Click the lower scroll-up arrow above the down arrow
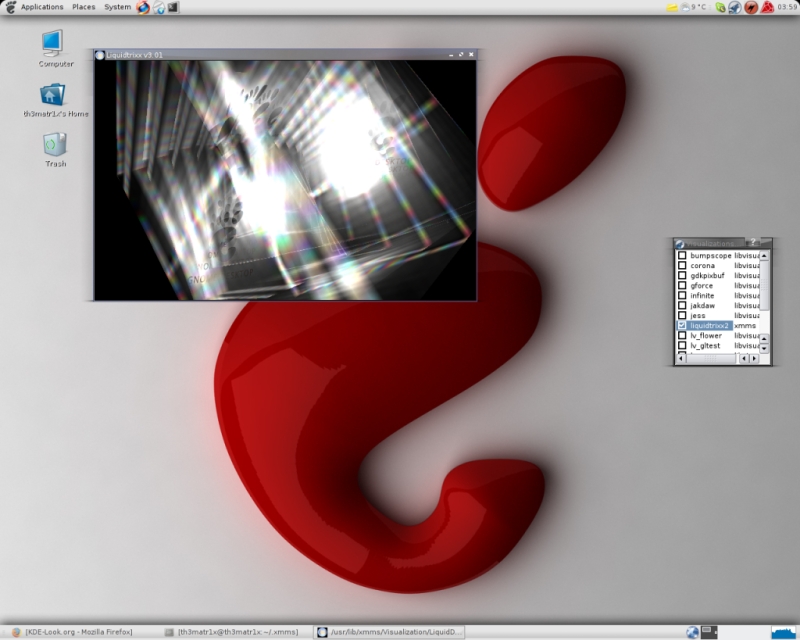This screenshot has width=800, height=640. 764,339
